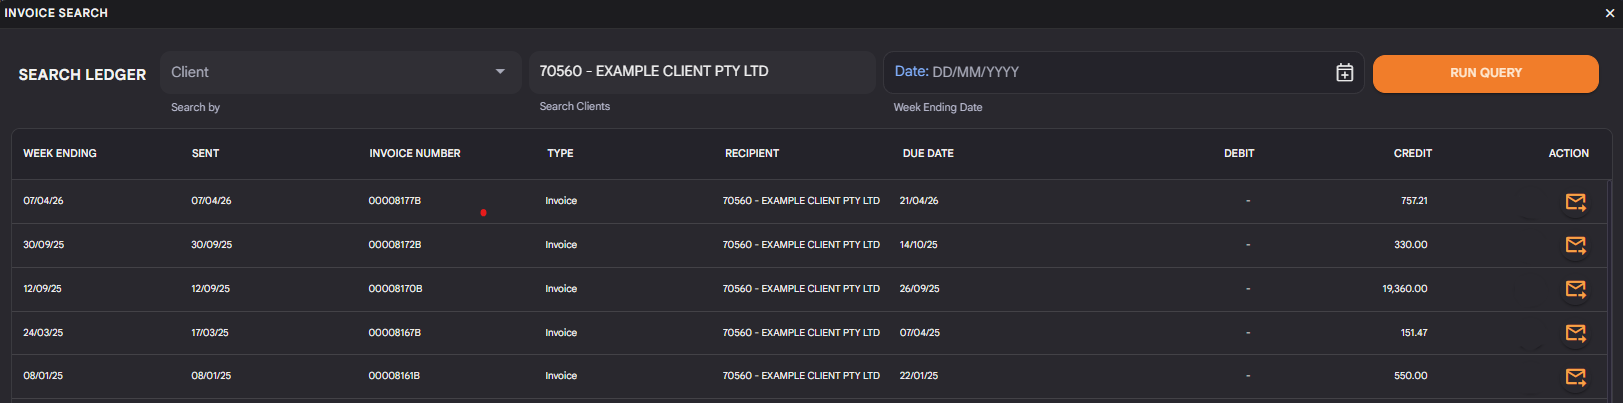Image resolution: width=1623 pixels, height=403 pixels.
Task: Close the Invoice Search window
Action: [x=1609, y=13]
